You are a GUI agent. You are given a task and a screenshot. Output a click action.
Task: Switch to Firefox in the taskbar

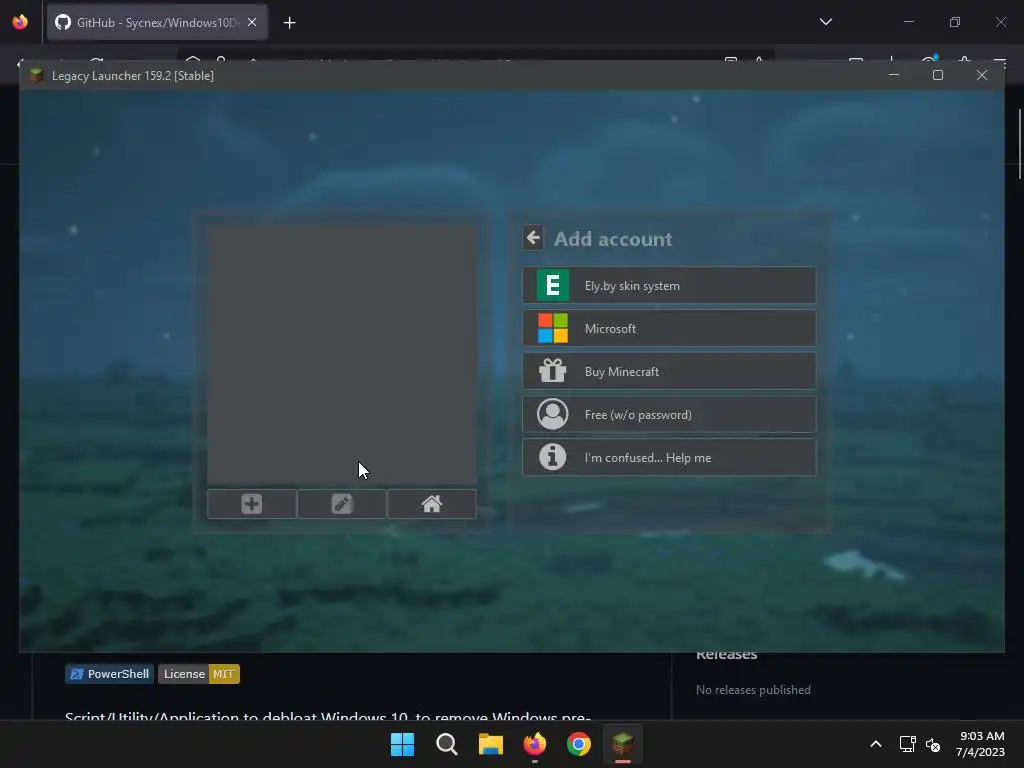click(x=535, y=744)
